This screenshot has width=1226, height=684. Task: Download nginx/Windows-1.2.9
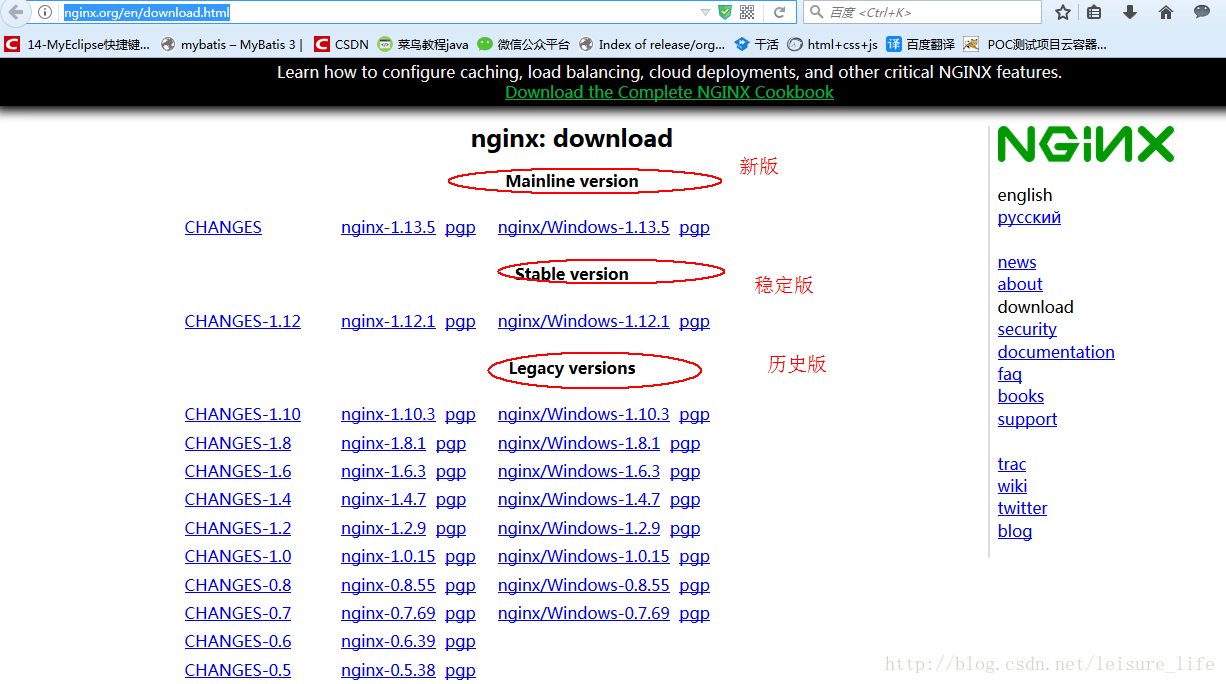(579, 528)
